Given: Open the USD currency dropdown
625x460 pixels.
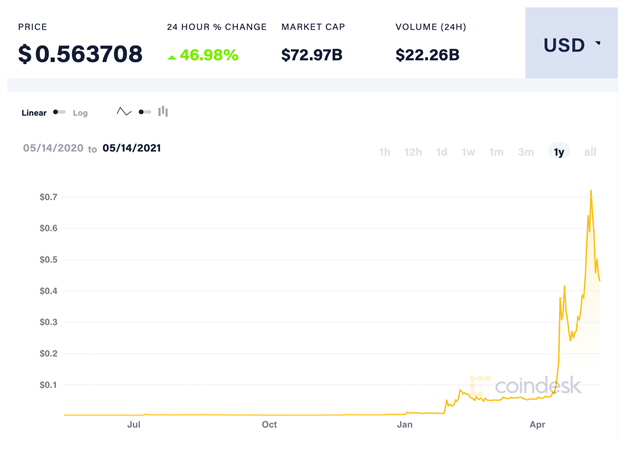Looking at the screenshot, I should point(572,43).
